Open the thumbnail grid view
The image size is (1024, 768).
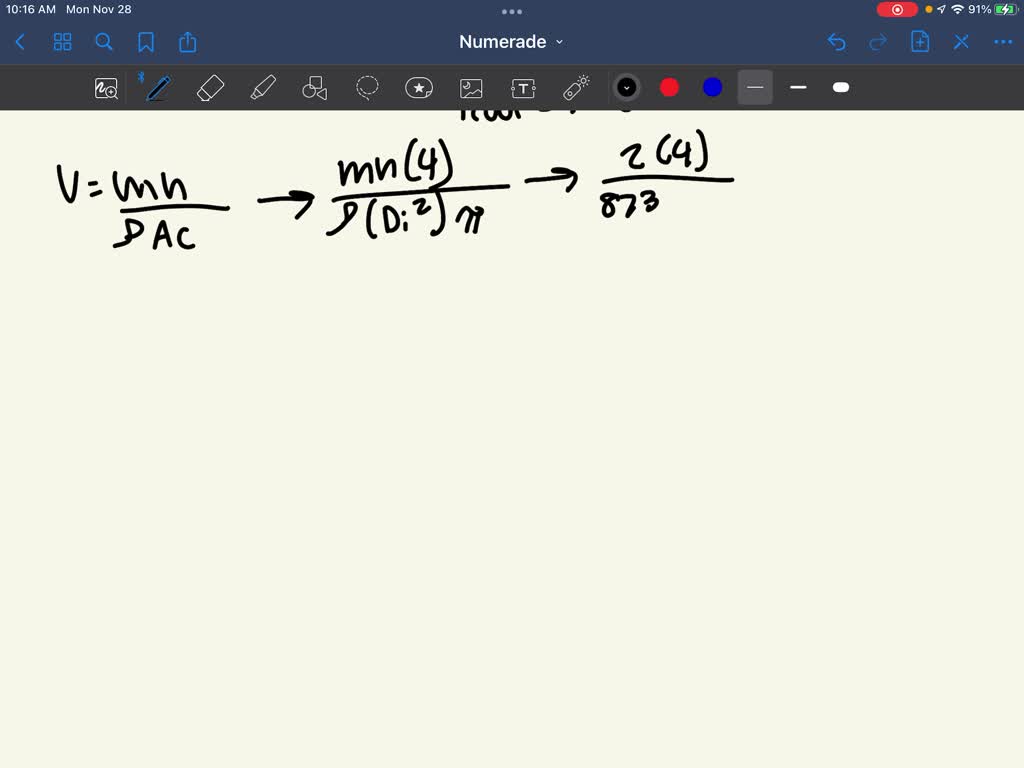tap(63, 42)
